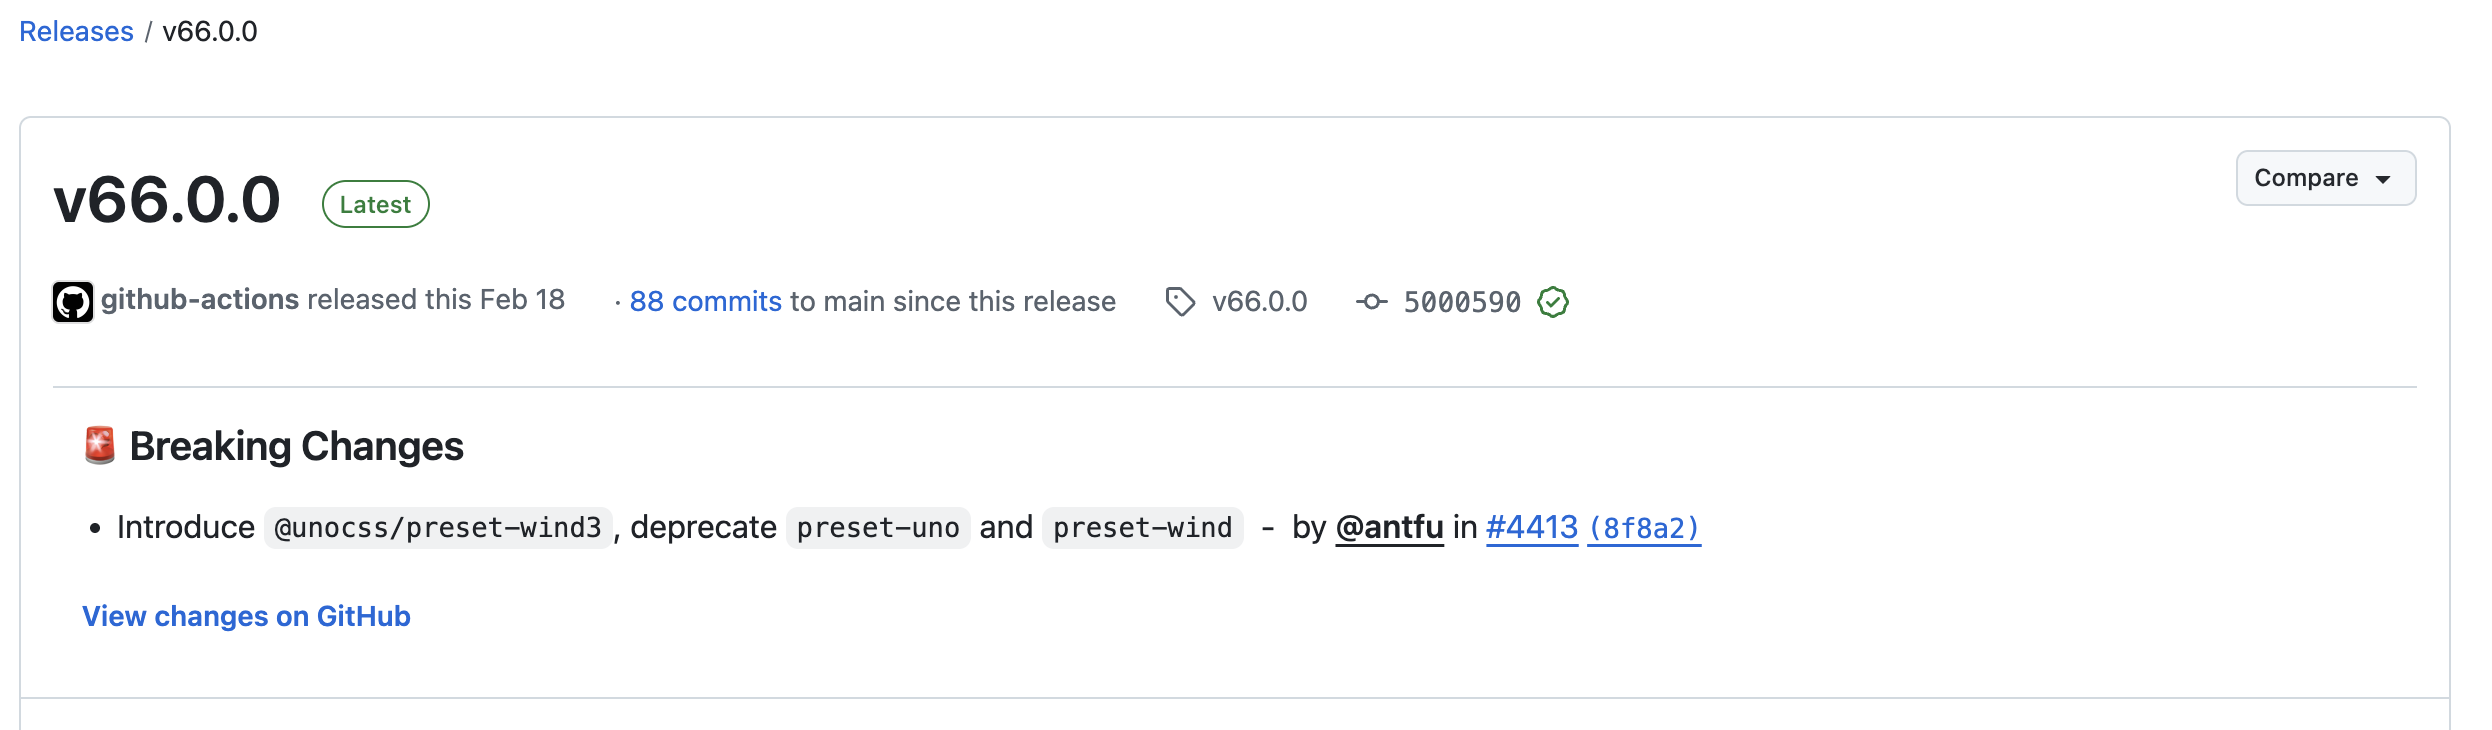Click the red siren Breaking Changes emoji
The width and height of the screenshot is (2492, 730).
(x=100, y=446)
